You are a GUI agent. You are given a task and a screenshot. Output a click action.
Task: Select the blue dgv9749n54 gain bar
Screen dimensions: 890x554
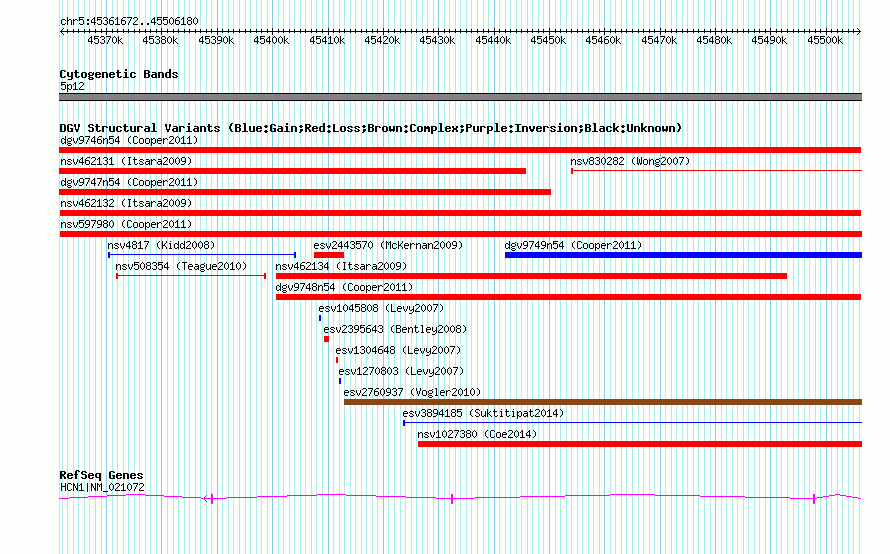pos(683,255)
